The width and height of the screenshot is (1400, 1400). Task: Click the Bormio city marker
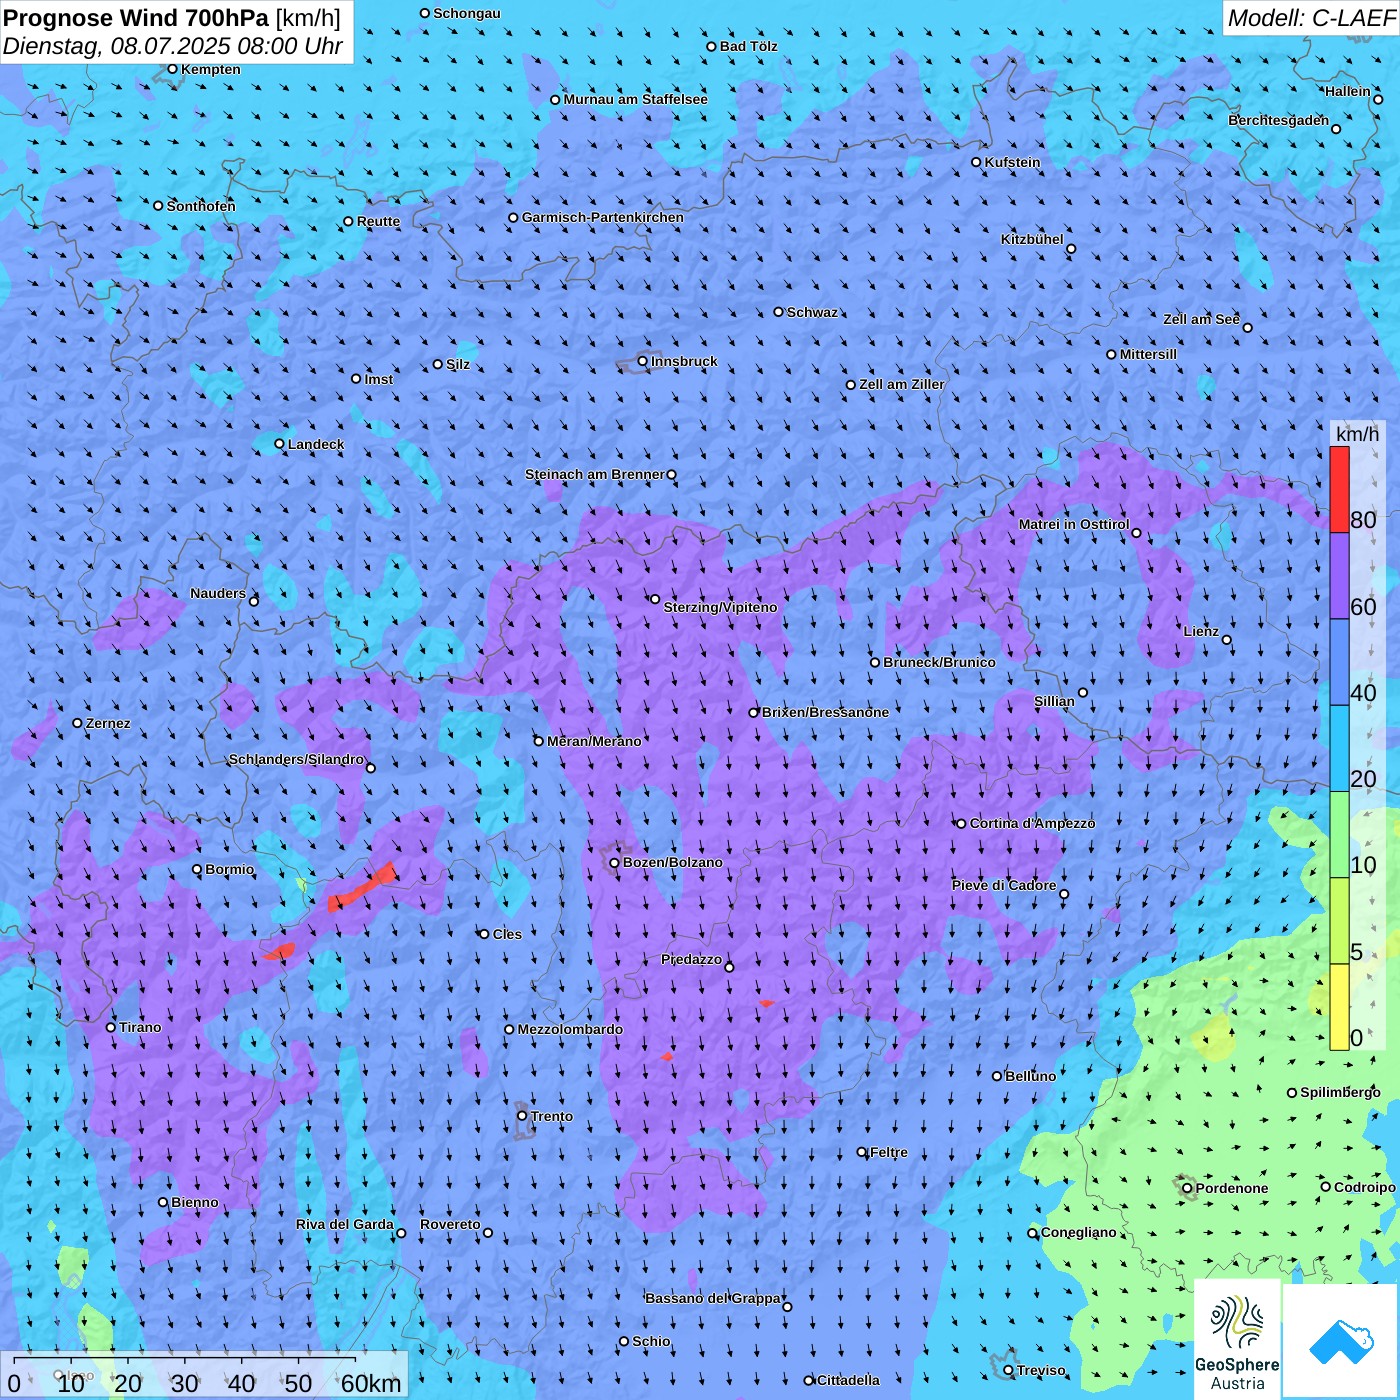pos(197,870)
